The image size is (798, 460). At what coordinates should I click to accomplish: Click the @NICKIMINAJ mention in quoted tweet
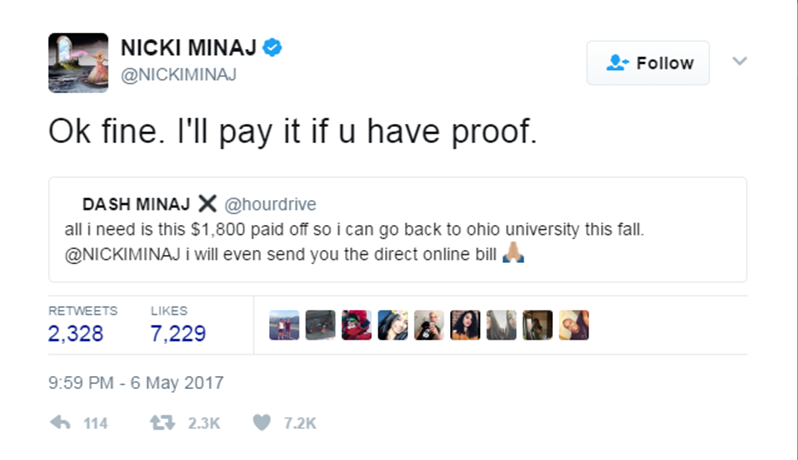pyautogui.click(x=123, y=254)
